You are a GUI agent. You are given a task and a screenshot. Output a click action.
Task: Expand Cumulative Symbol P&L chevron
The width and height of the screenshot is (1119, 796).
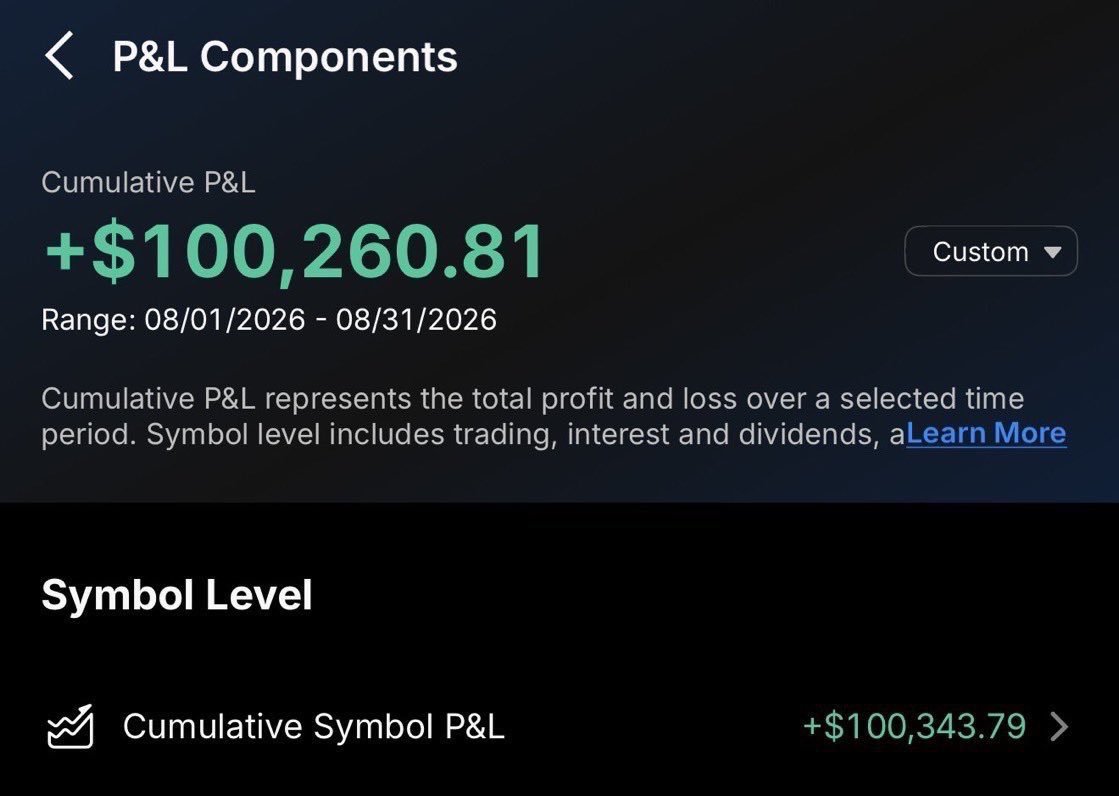(1060, 727)
